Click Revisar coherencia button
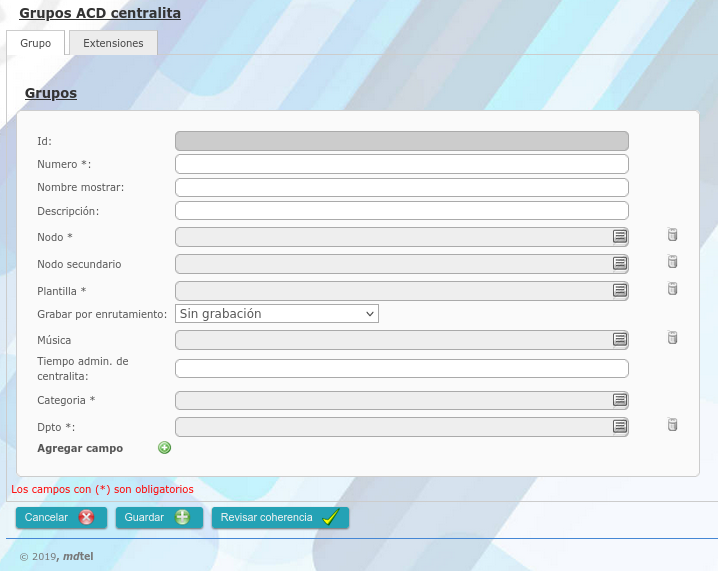The height and width of the screenshot is (571, 718). tap(280, 517)
